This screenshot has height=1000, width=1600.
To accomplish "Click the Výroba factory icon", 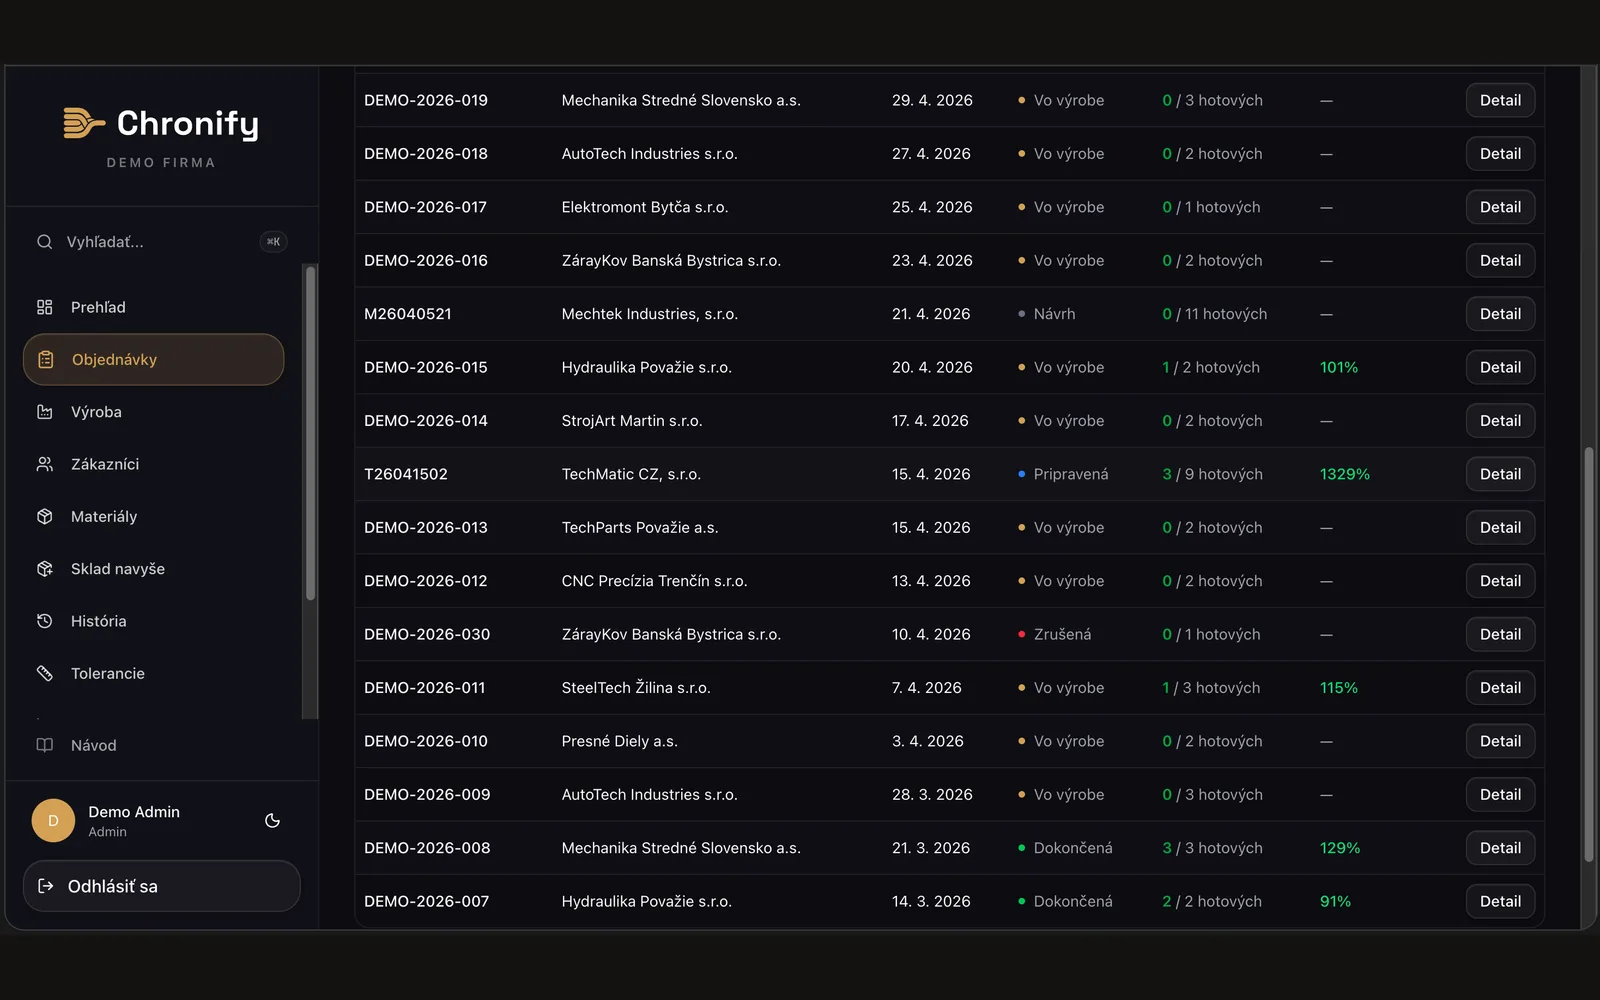I will 45,412.
